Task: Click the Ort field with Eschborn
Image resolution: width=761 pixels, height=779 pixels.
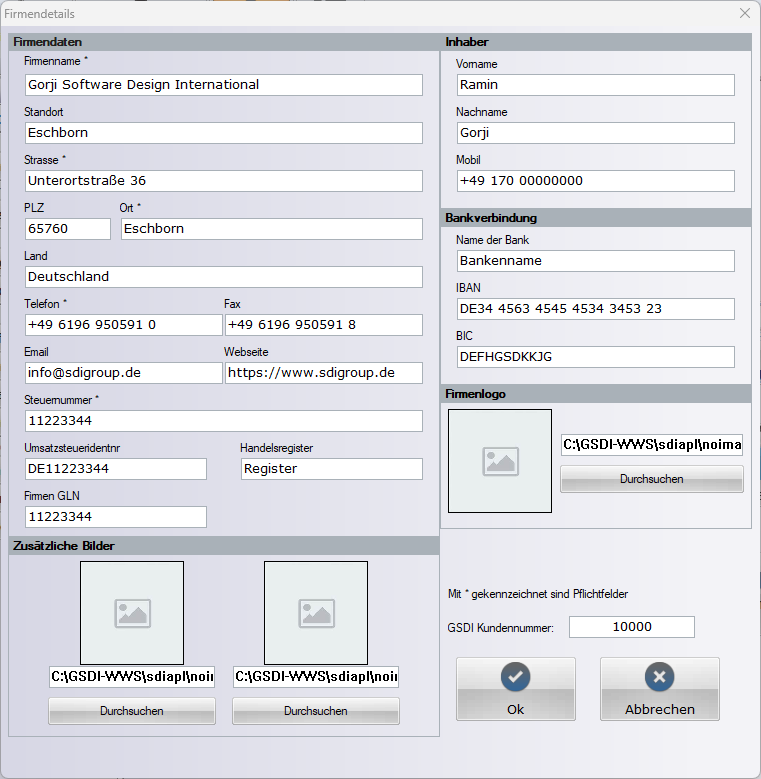Action: (272, 229)
